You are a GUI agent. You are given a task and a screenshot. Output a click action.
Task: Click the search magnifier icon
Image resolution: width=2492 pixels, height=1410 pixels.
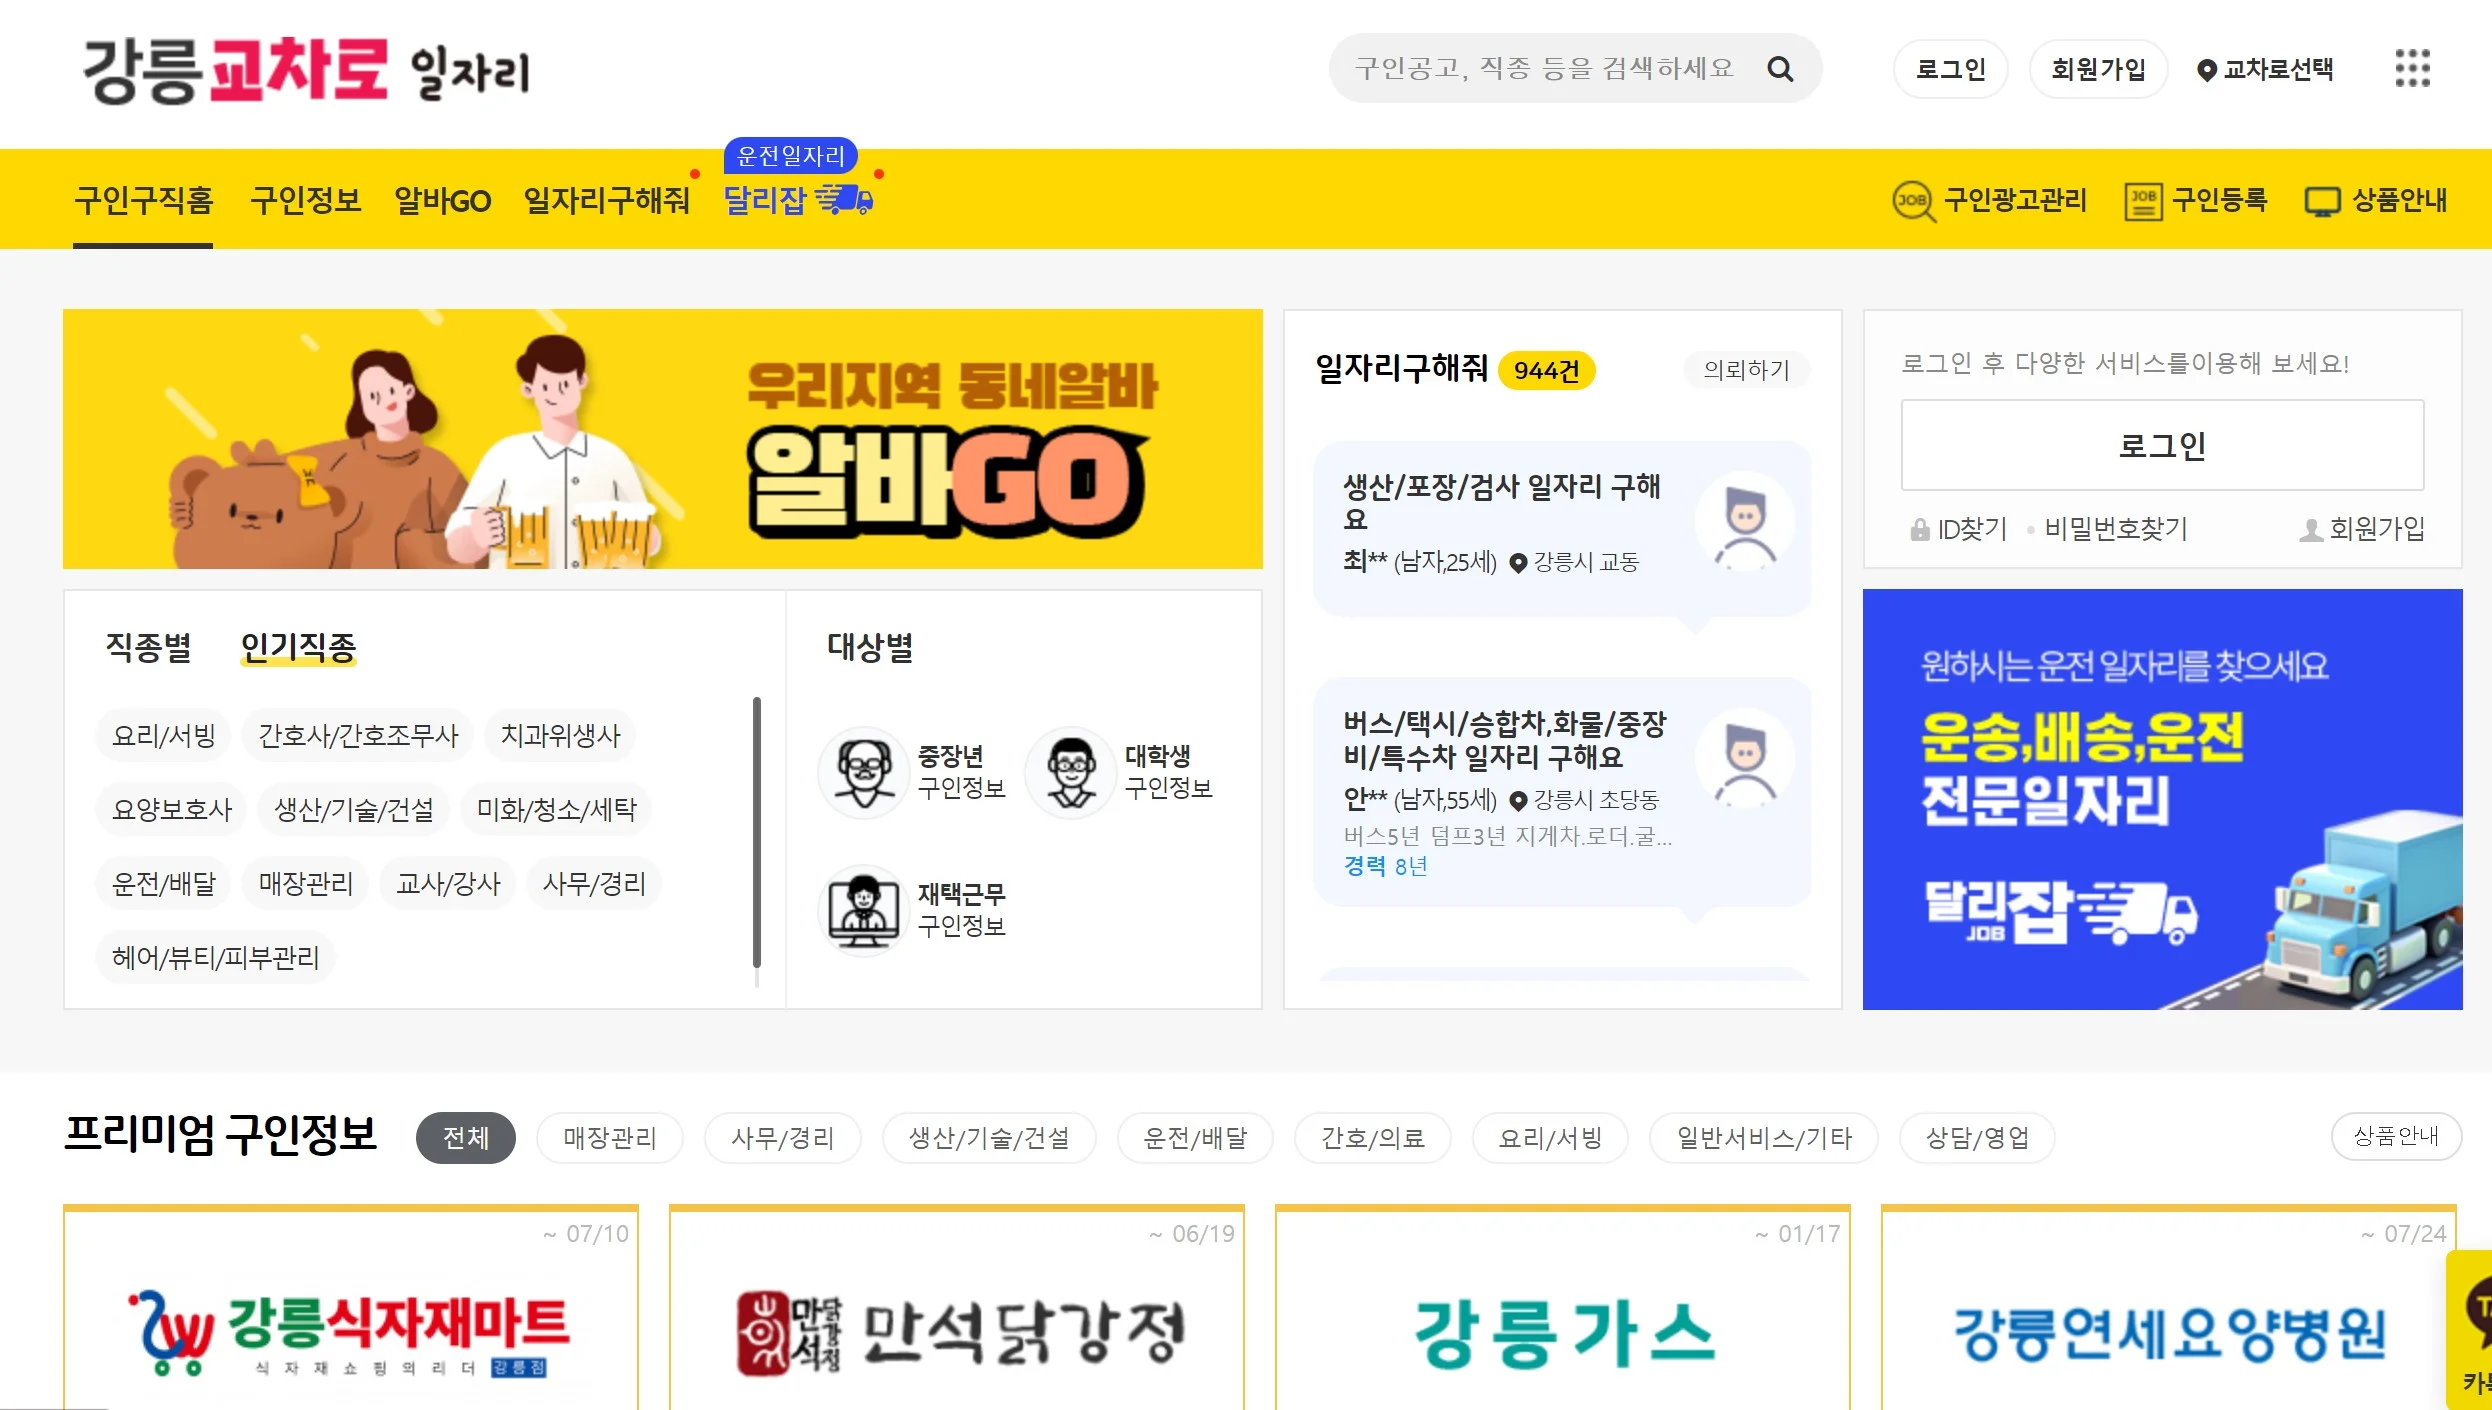point(1780,69)
